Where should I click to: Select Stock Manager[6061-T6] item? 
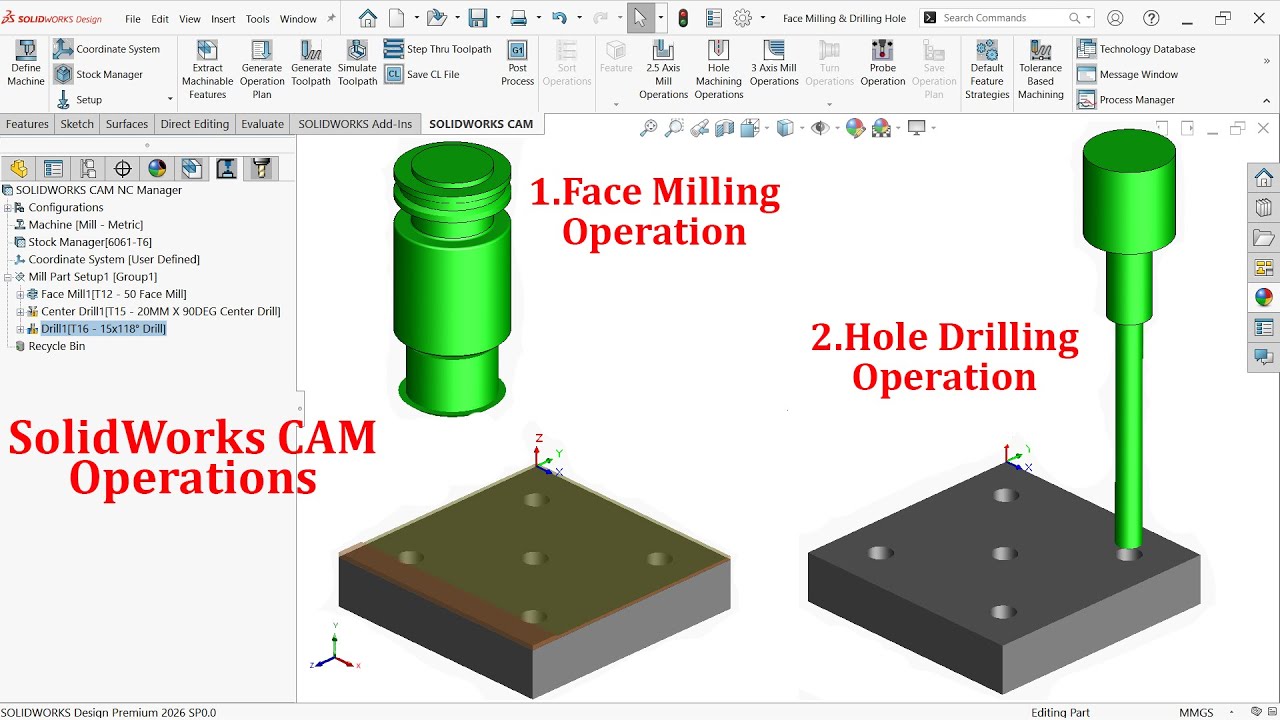point(83,242)
